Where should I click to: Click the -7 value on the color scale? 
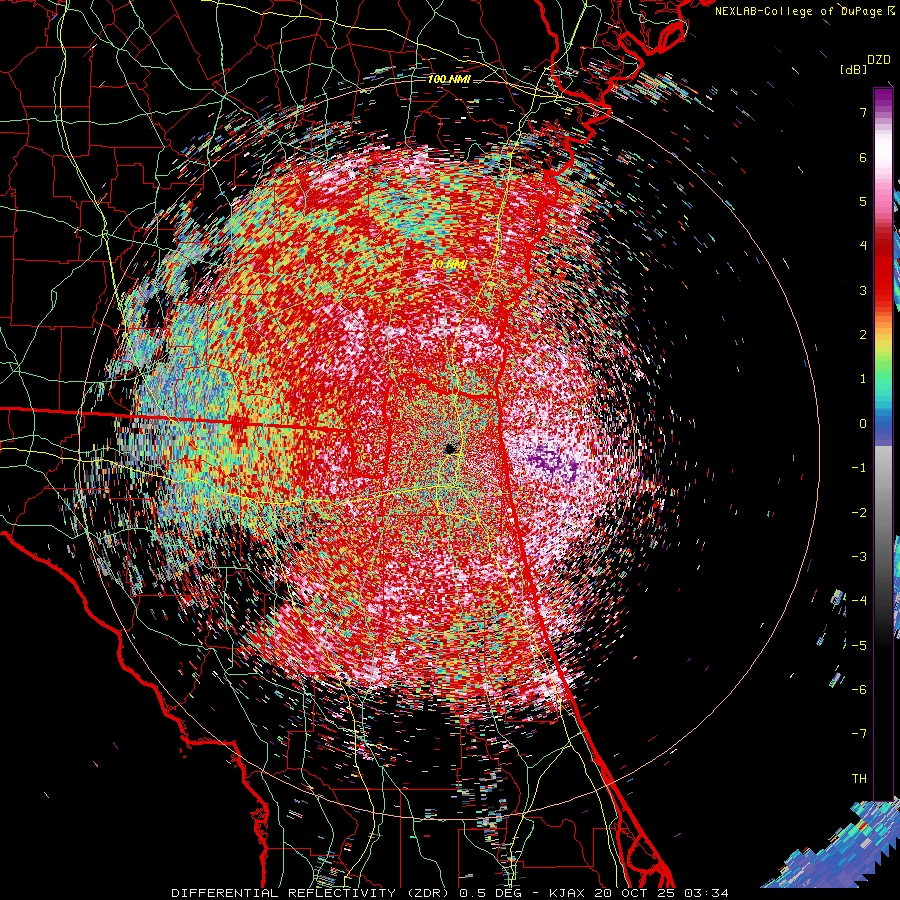(x=859, y=734)
